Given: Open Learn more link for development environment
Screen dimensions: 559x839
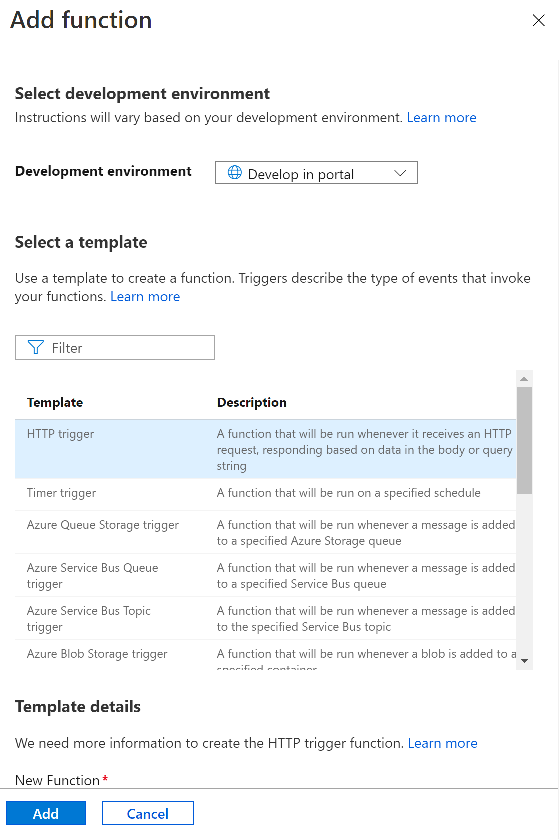Looking at the screenshot, I should tap(441, 118).
